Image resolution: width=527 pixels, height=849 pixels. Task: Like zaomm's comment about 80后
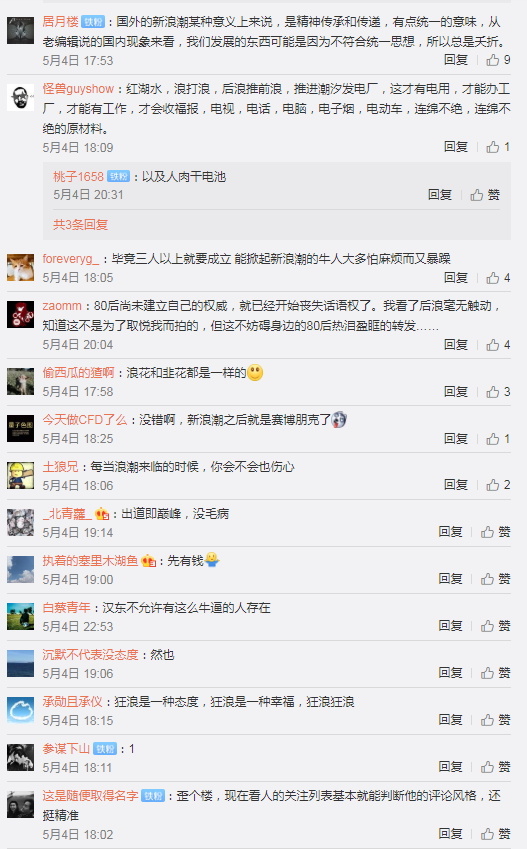(x=498, y=344)
